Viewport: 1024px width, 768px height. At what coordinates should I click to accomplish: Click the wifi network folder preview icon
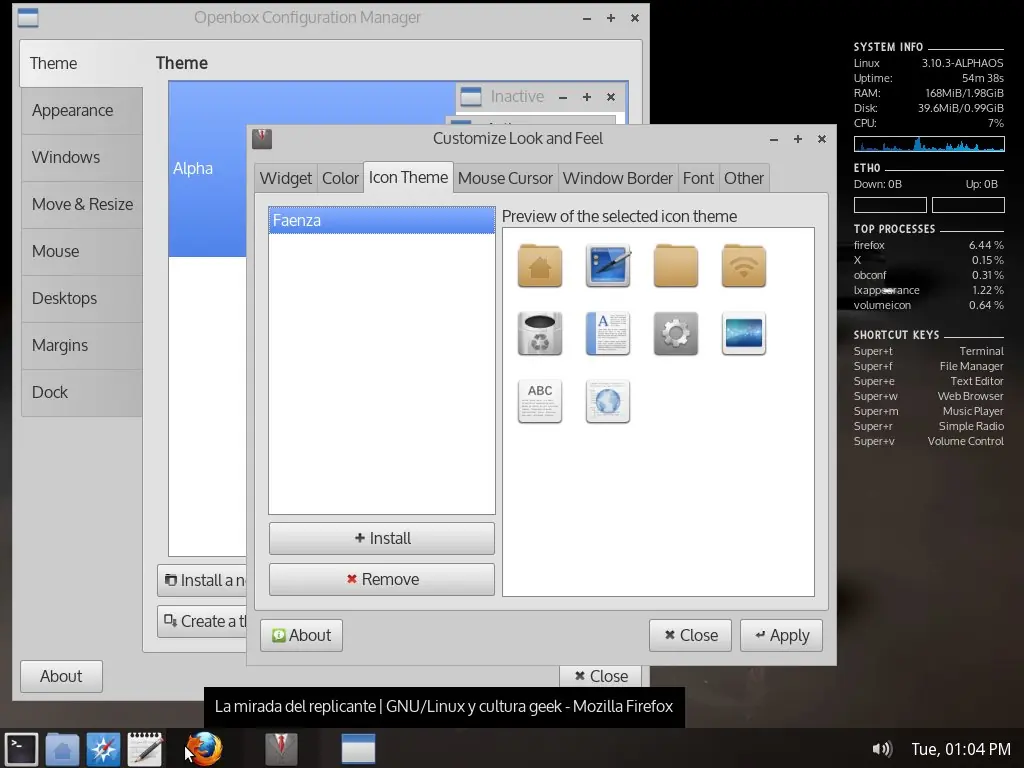743,266
